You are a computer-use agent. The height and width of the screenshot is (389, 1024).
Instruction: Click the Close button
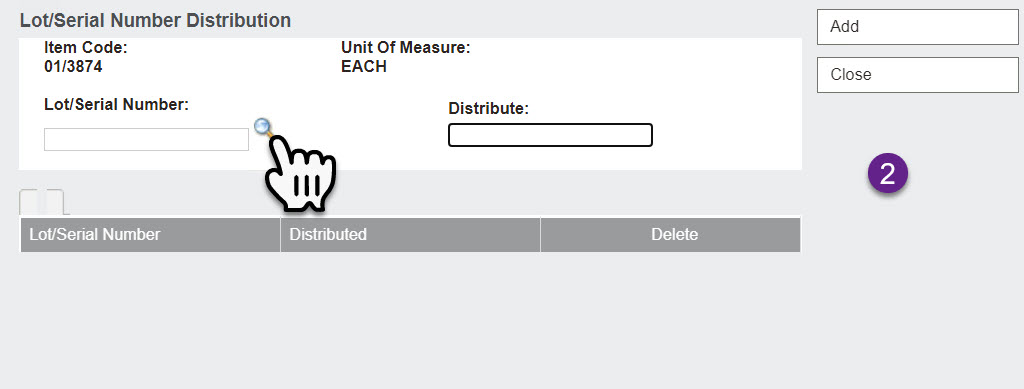tap(918, 74)
